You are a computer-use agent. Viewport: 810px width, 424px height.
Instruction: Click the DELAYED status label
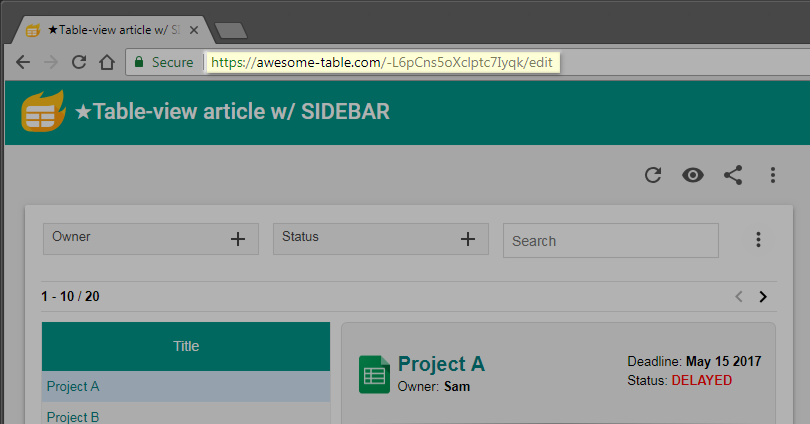pyautogui.click(x=702, y=381)
